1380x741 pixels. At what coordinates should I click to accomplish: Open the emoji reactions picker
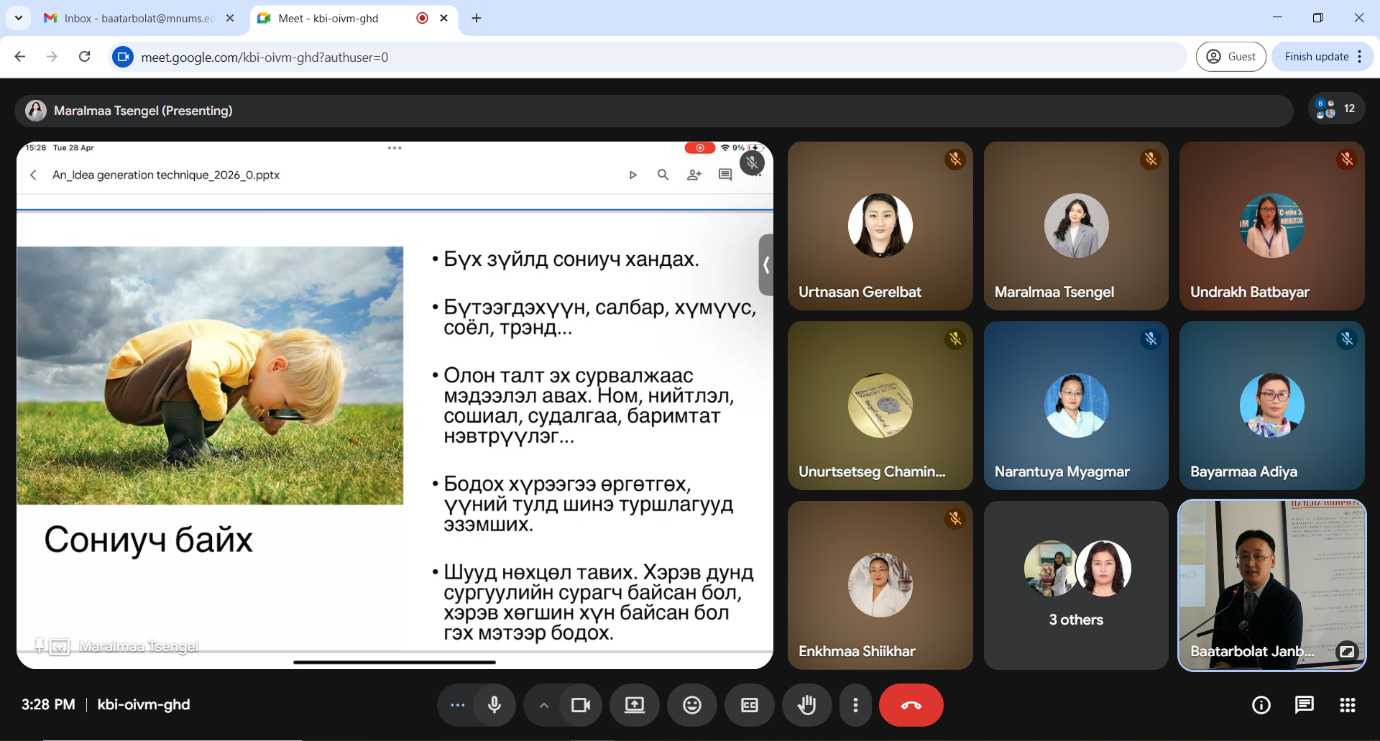click(x=692, y=705)
